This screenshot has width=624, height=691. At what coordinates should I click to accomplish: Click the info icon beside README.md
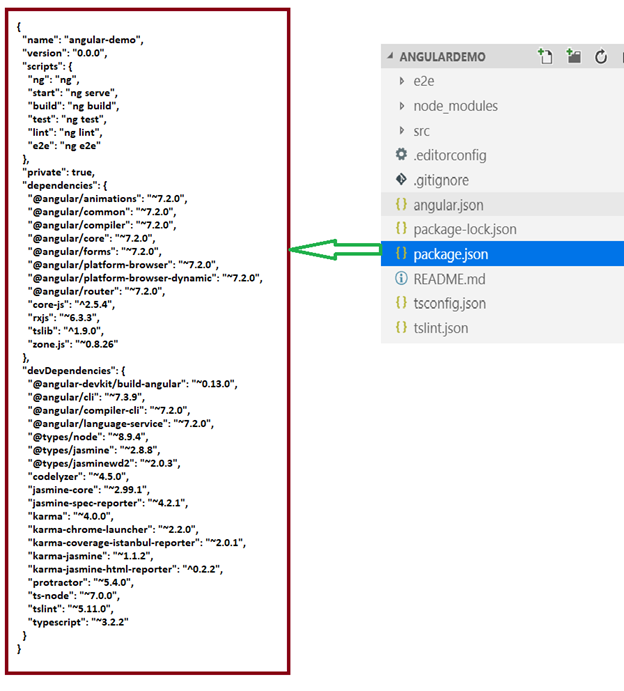[x=401, y=278]
